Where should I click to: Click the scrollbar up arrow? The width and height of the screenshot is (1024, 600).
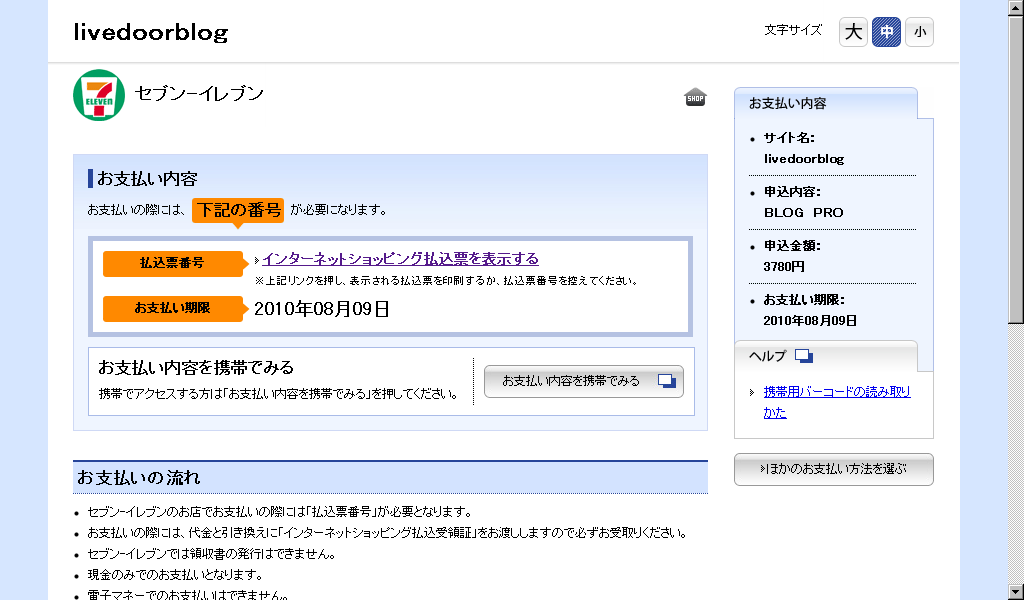(1016, 7)
